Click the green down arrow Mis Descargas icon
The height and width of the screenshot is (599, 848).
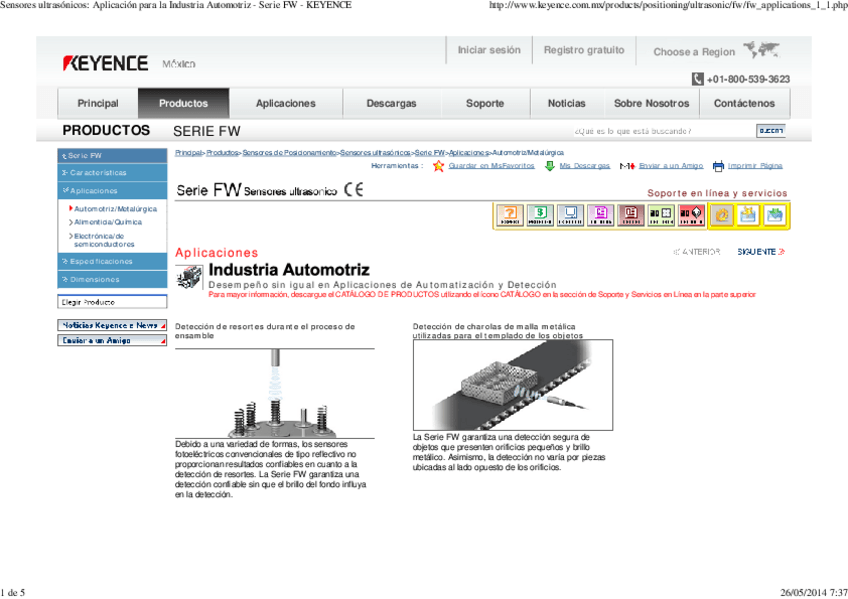[x=549, y=166]
